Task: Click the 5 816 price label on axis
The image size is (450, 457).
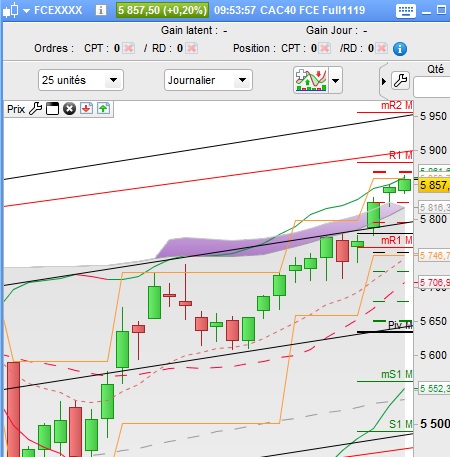Action: pos(434,207)
